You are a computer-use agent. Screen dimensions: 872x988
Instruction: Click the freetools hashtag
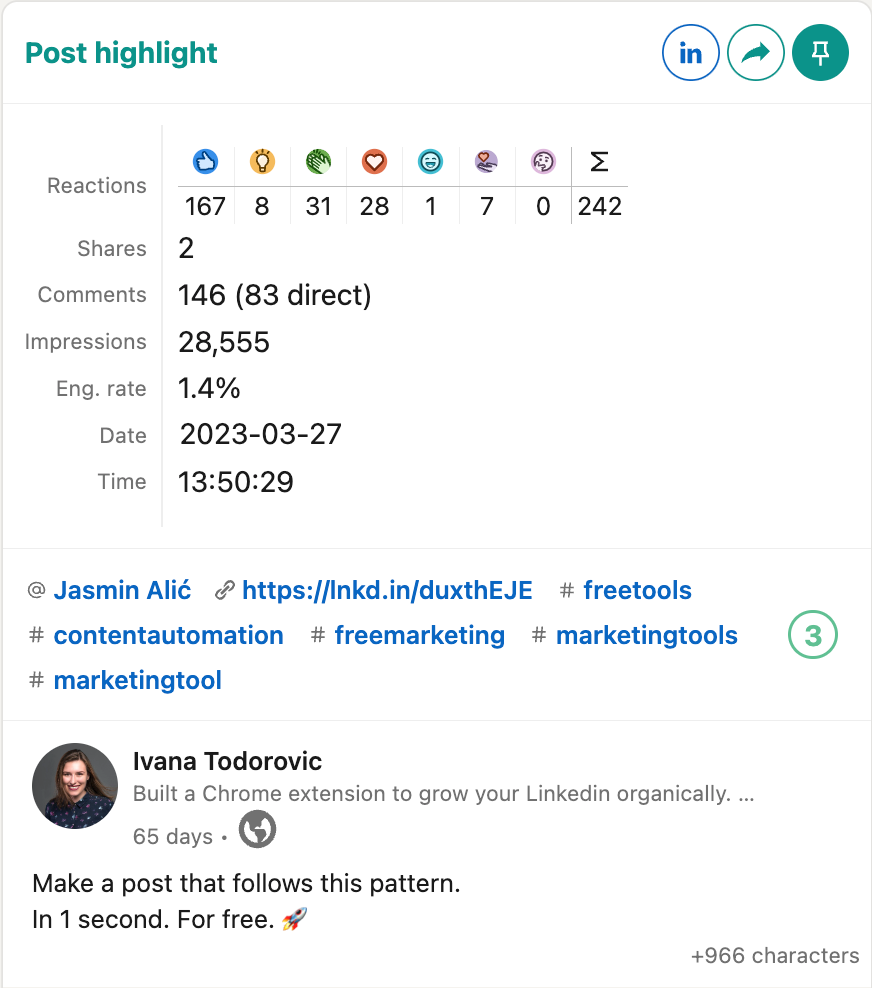(x=637, y=590)
